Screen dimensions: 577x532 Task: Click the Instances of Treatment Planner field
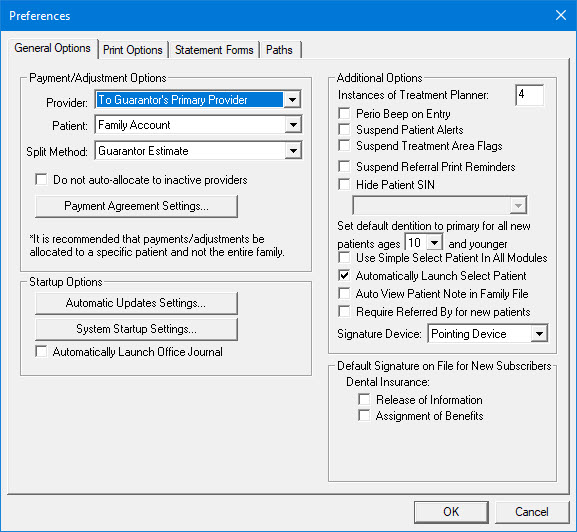(530, 95)
